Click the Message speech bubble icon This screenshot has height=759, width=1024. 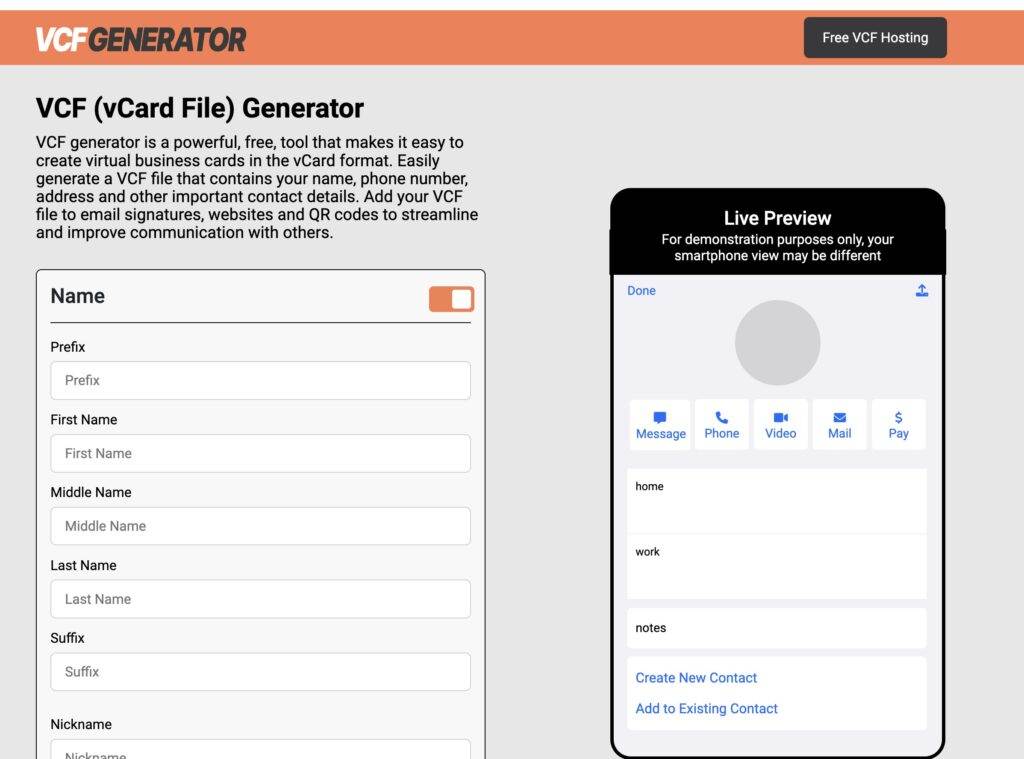(x=660, y=417)
